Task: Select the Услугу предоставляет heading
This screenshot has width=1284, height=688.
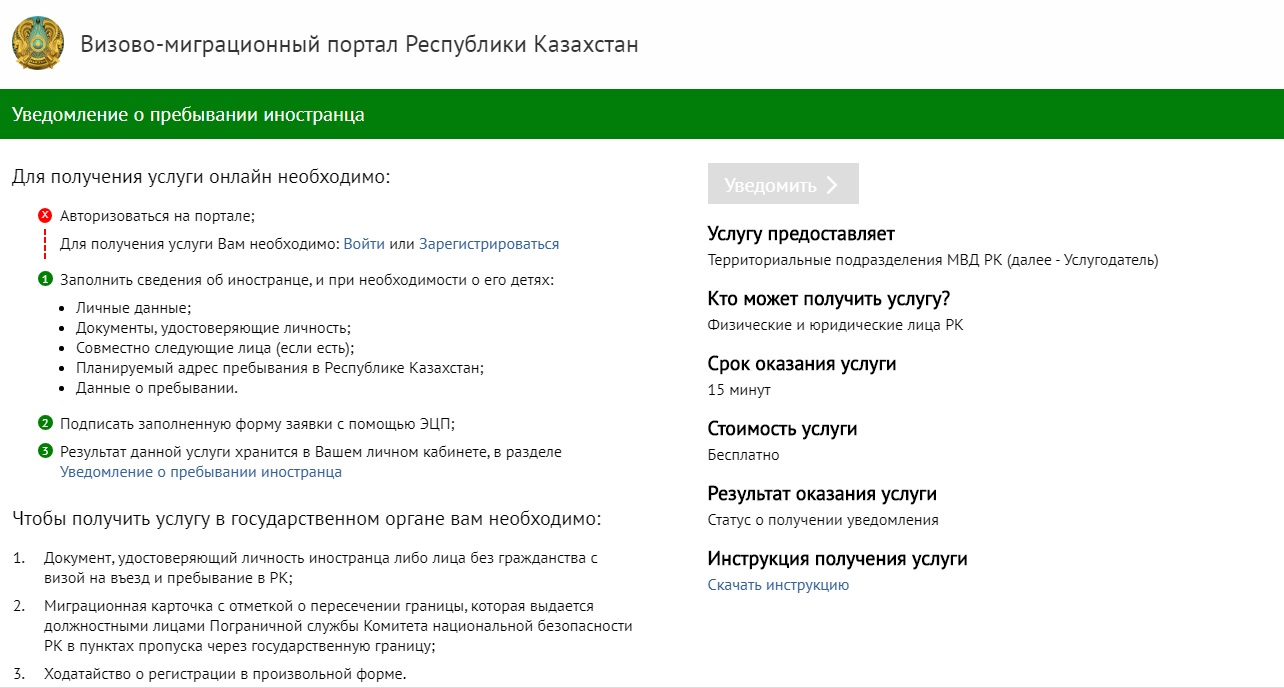Action: pos(801,234)
